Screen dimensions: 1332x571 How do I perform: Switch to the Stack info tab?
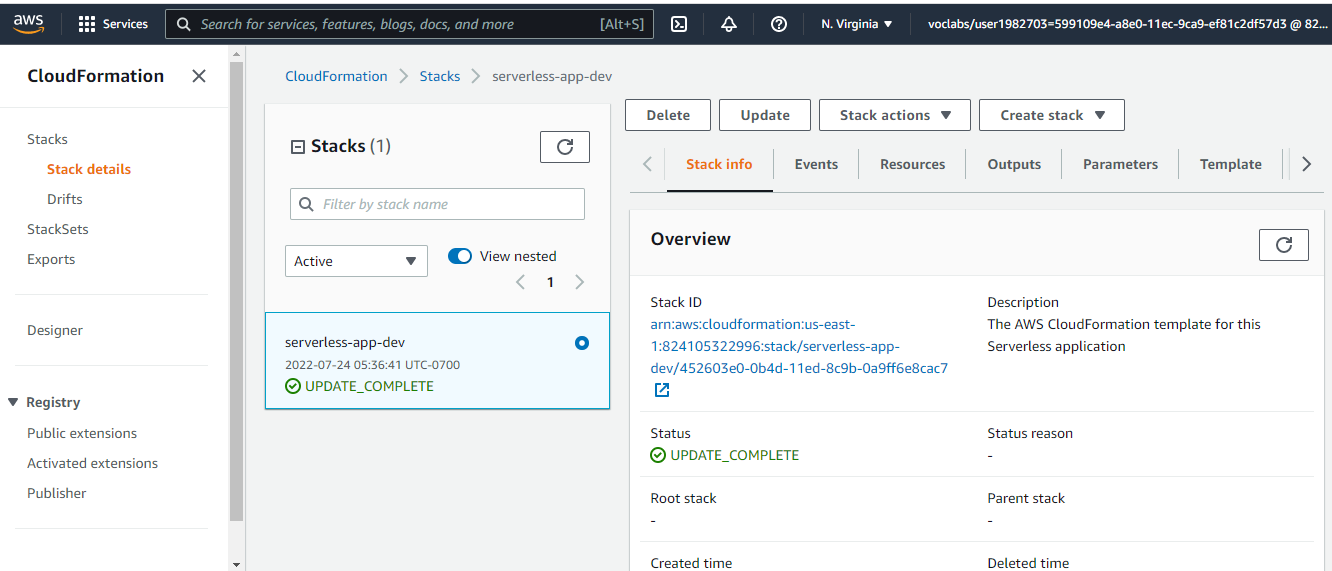tap(719, 164)
